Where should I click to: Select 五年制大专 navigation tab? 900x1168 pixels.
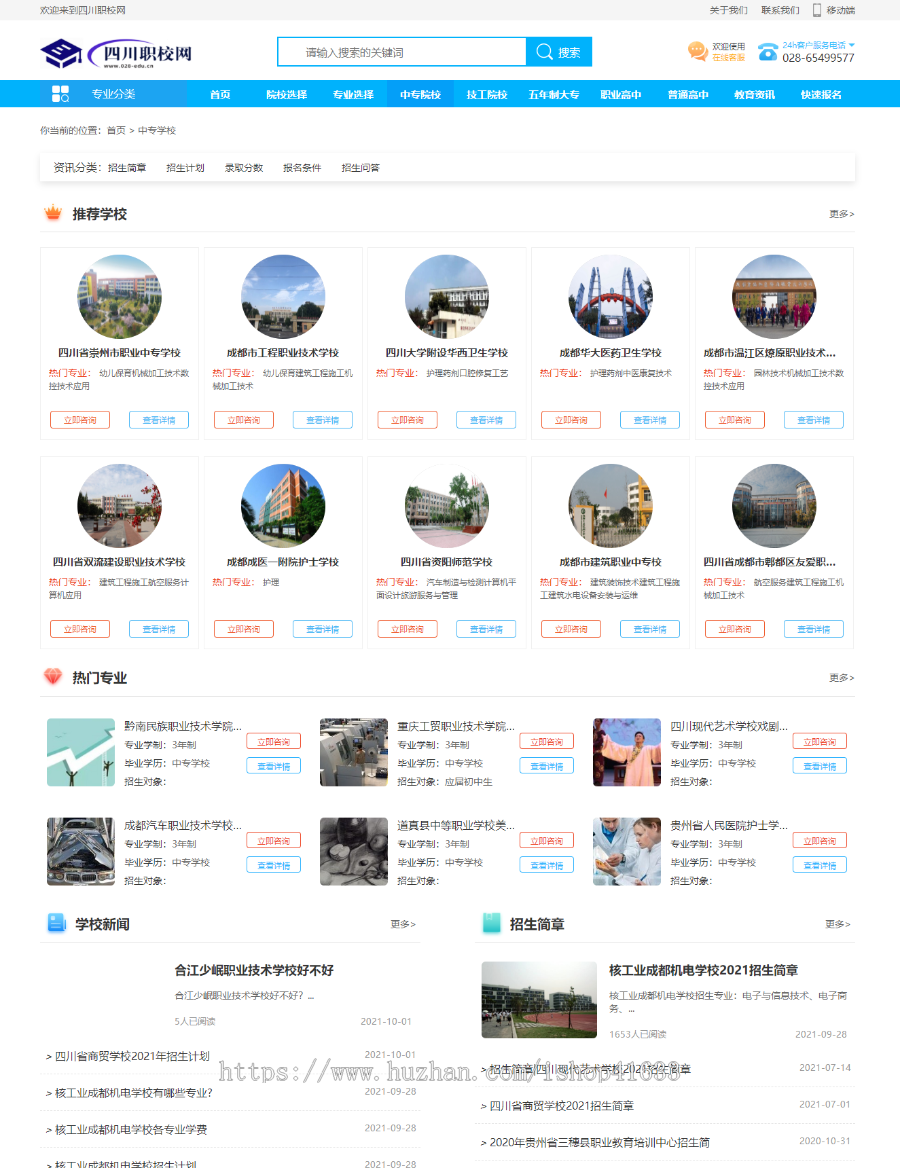(x=554, y=95)
